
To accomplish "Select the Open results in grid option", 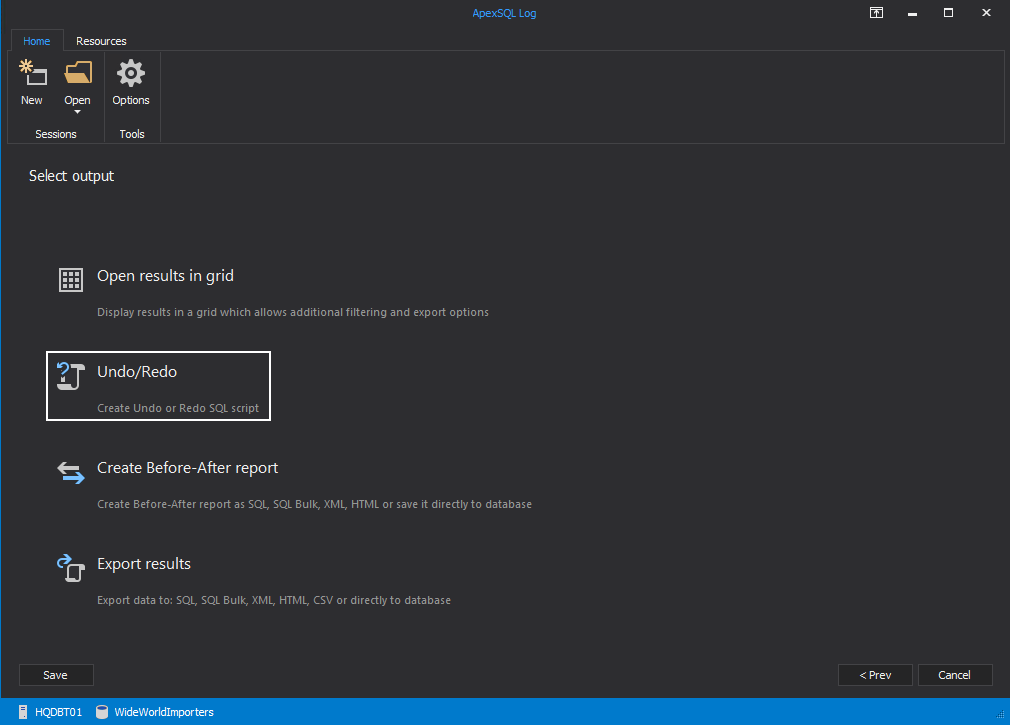I will 165,276.
